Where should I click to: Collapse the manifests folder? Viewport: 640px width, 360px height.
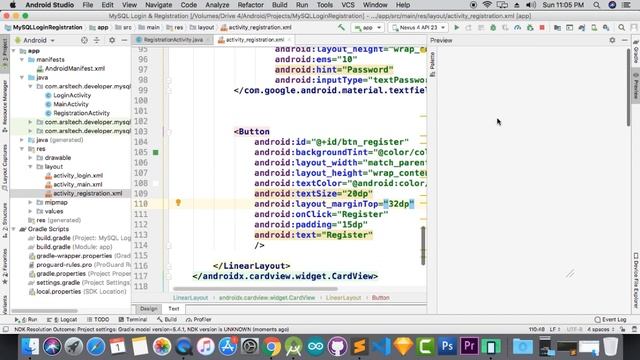coord(22,60)
